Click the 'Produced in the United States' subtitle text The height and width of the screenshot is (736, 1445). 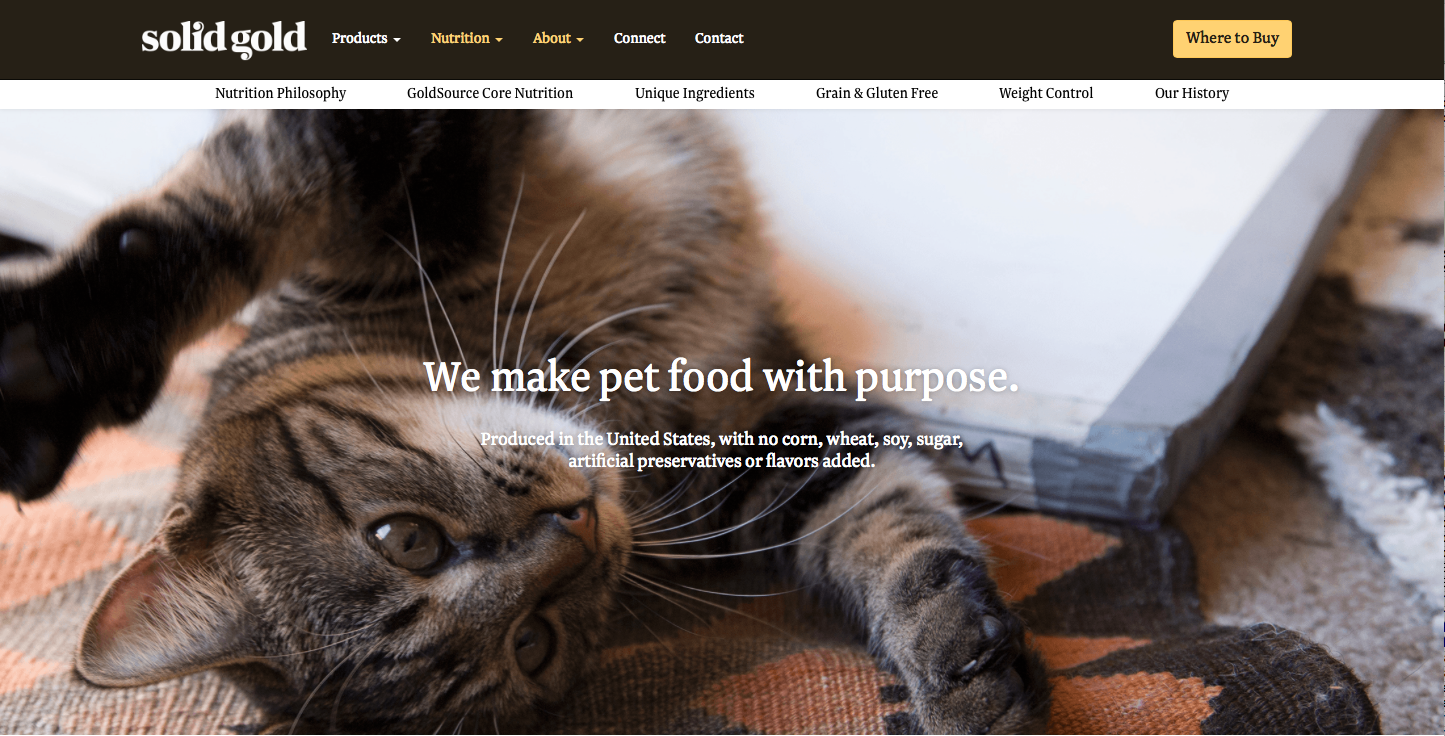click(x=721, y=450)
